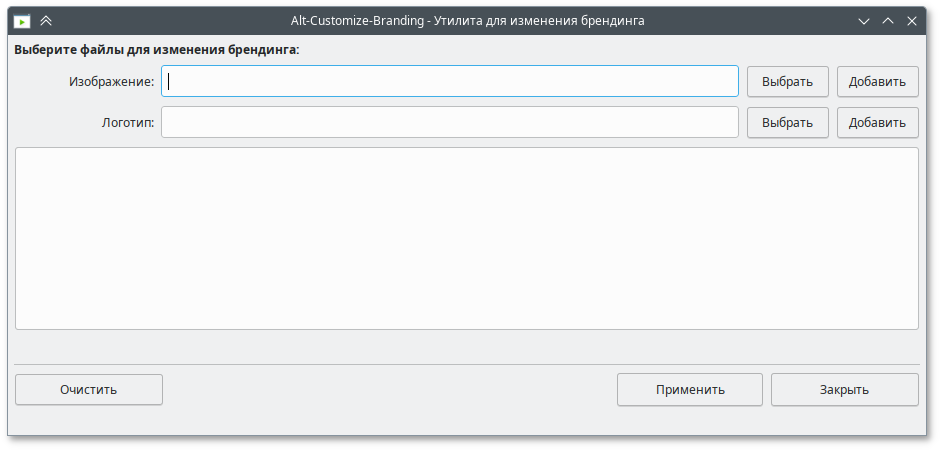Open the window menu icon in title bar
This screenshot has width=940, height=450.
point(20,20)
